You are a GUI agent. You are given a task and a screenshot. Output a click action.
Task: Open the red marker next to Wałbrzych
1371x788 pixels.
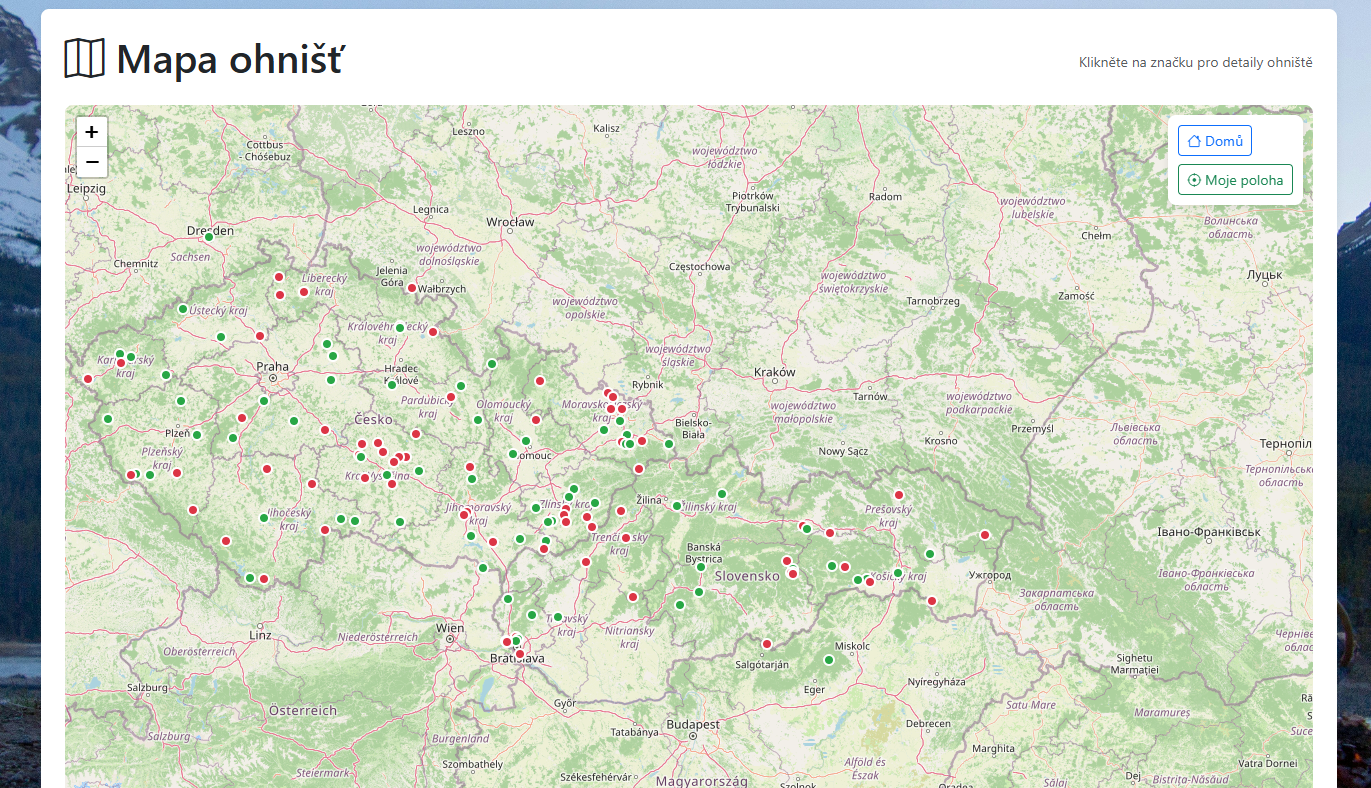click(x=412, y=288)
